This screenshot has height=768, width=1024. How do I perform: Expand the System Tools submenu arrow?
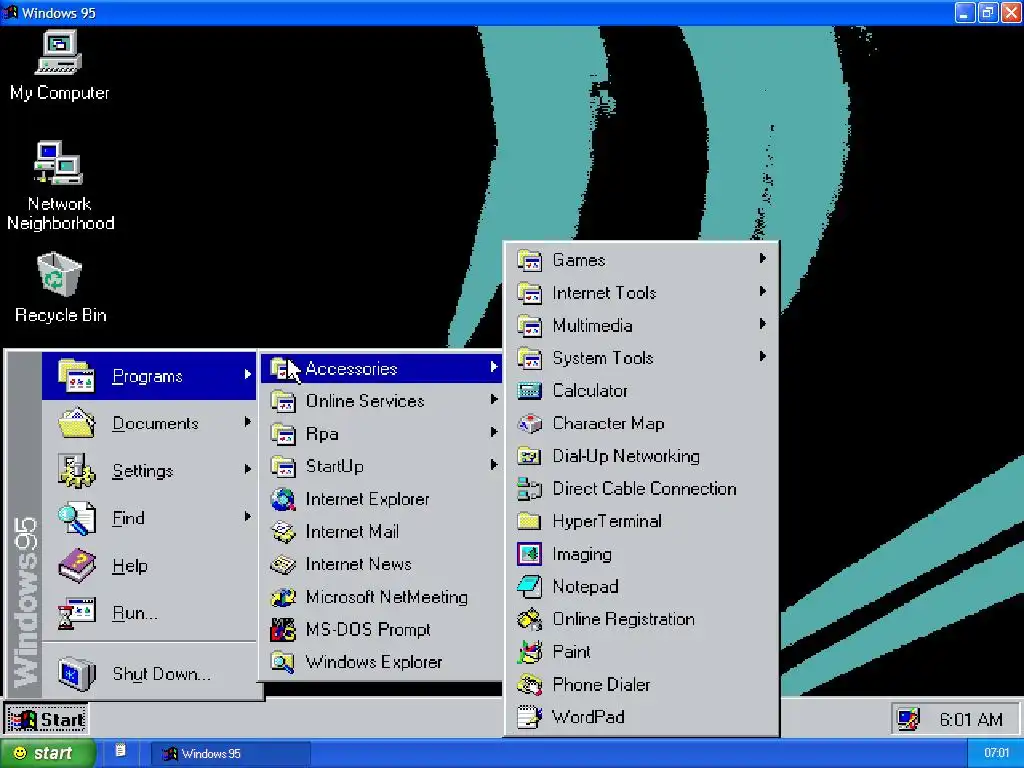[762, 357]
